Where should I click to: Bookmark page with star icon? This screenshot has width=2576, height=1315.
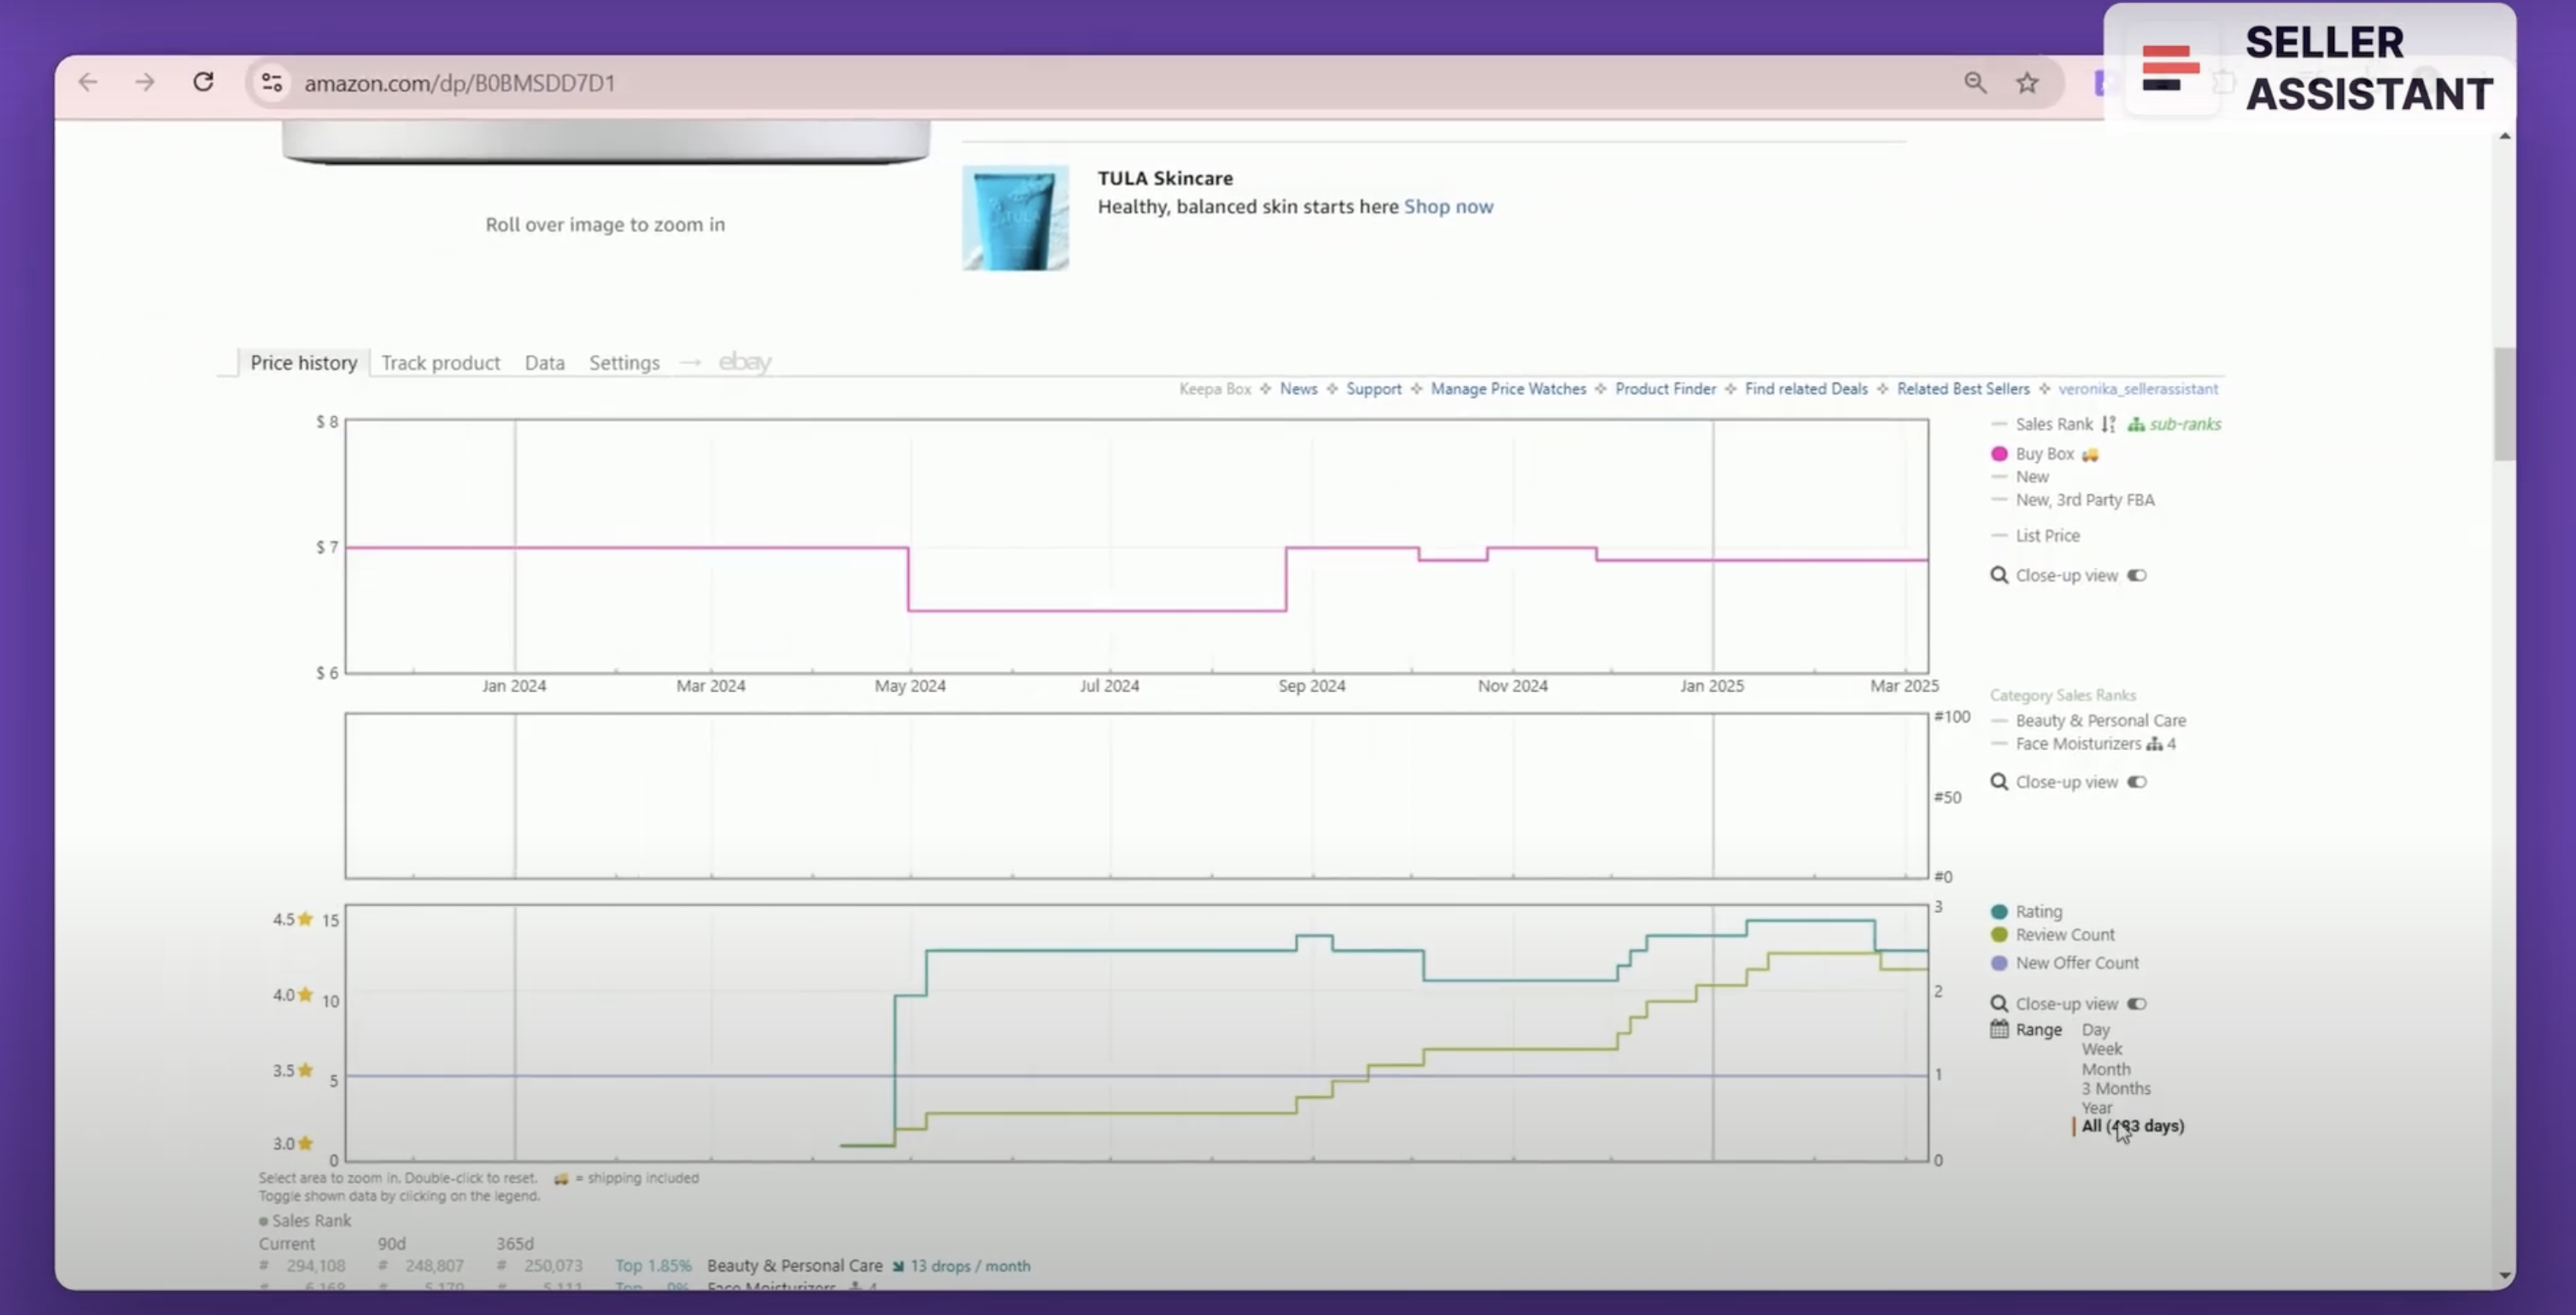2027,83
